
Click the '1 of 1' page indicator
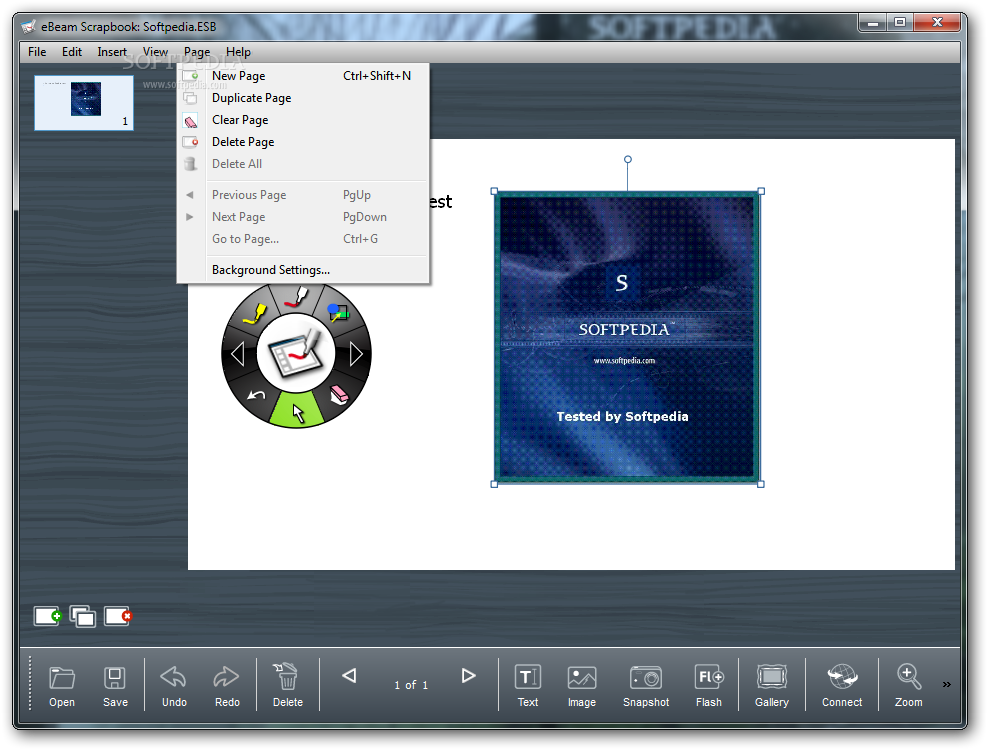(411, 685)
